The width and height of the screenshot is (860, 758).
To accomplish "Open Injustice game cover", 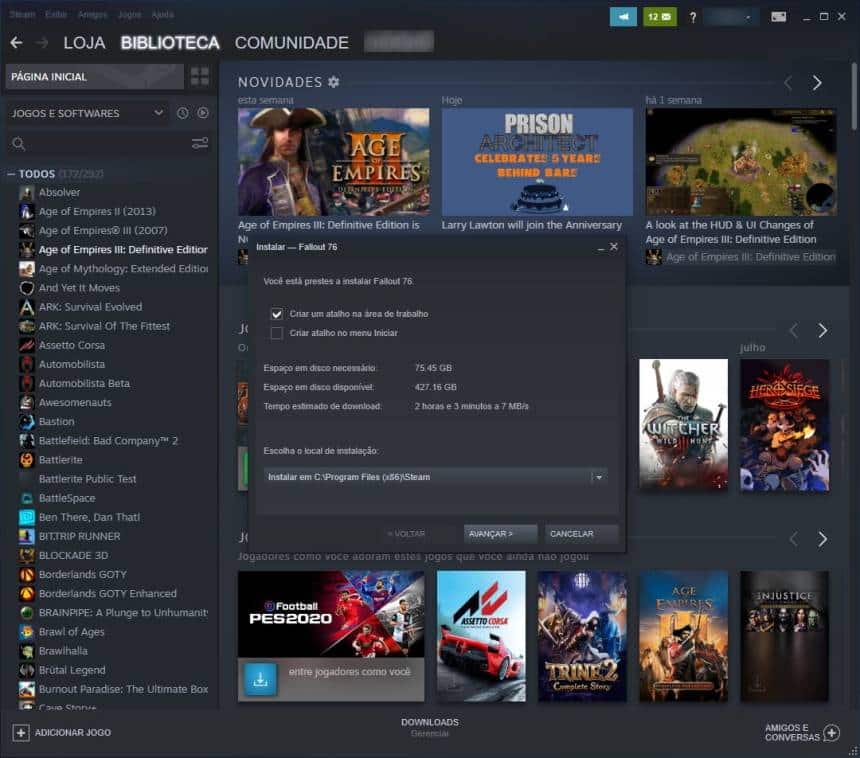I will click(784, 636).
